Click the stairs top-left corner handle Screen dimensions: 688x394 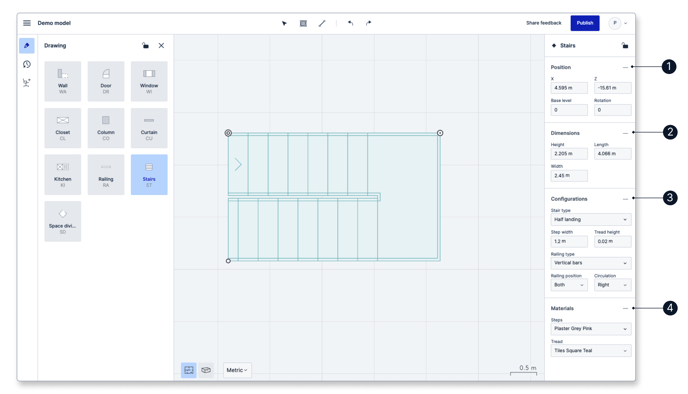[228, 133]
